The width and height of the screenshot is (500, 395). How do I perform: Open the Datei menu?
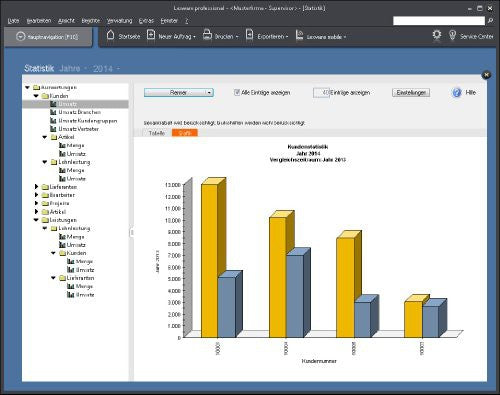coord(13,21)
